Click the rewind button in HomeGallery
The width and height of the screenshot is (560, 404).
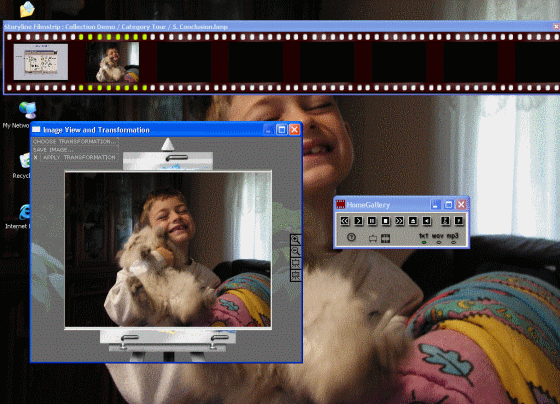point(345,221)
